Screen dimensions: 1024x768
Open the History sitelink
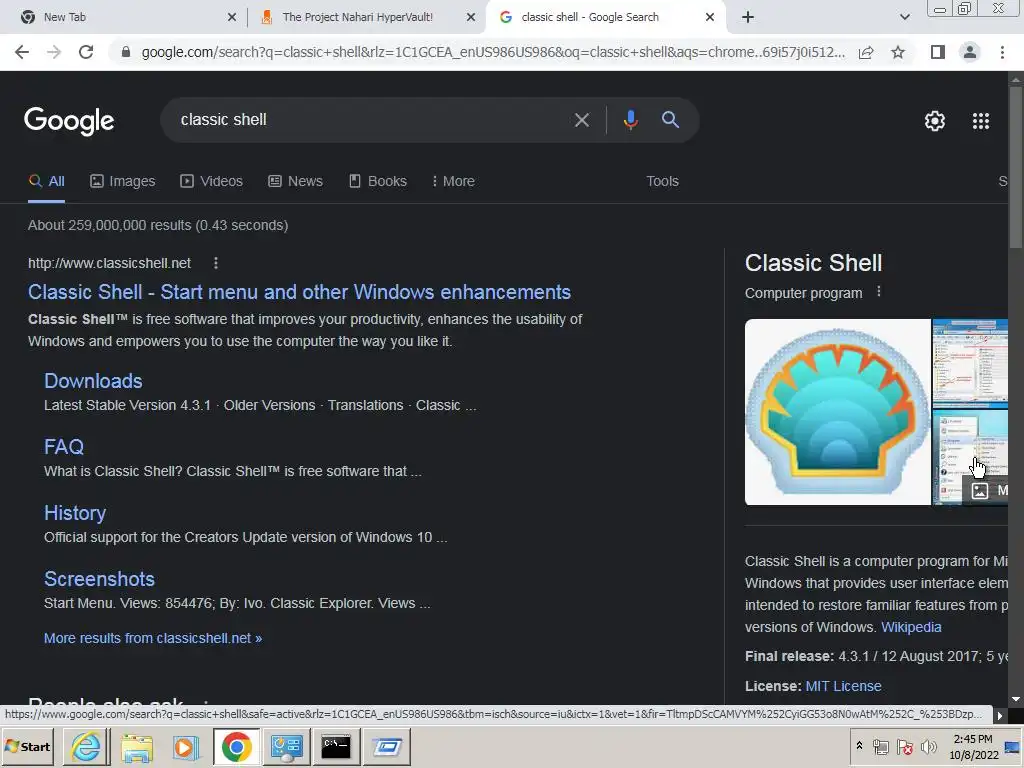tap(74, 513)
